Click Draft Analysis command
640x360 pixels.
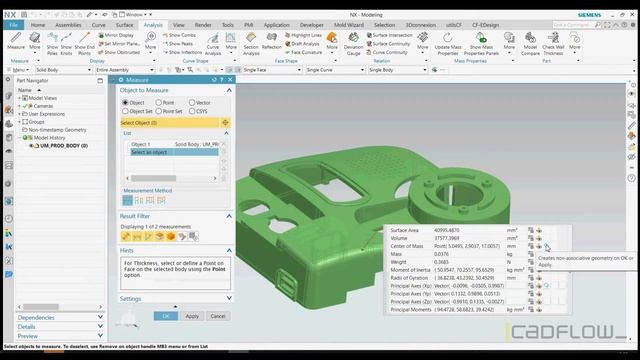tap(302, 44)
